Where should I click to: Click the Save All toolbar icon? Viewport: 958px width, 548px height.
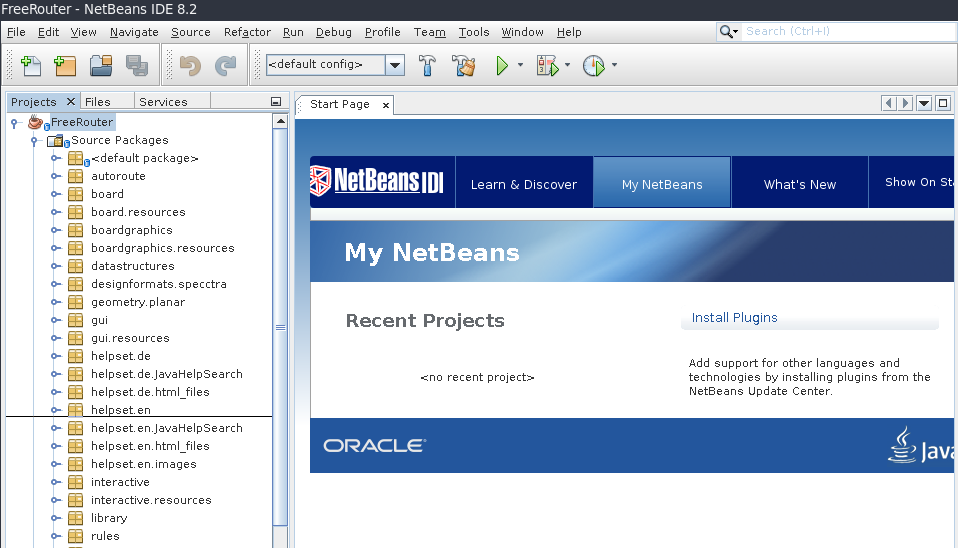coord(137,65)
